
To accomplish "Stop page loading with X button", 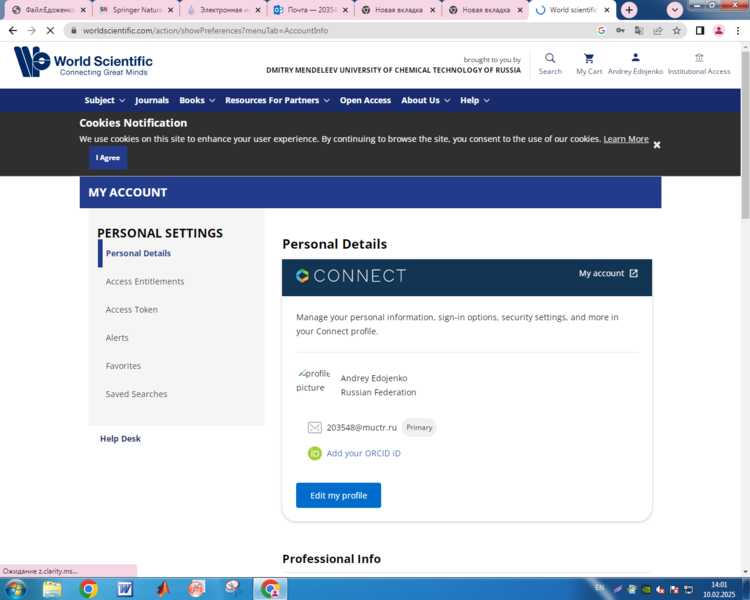I will click(x=50, y=31).
